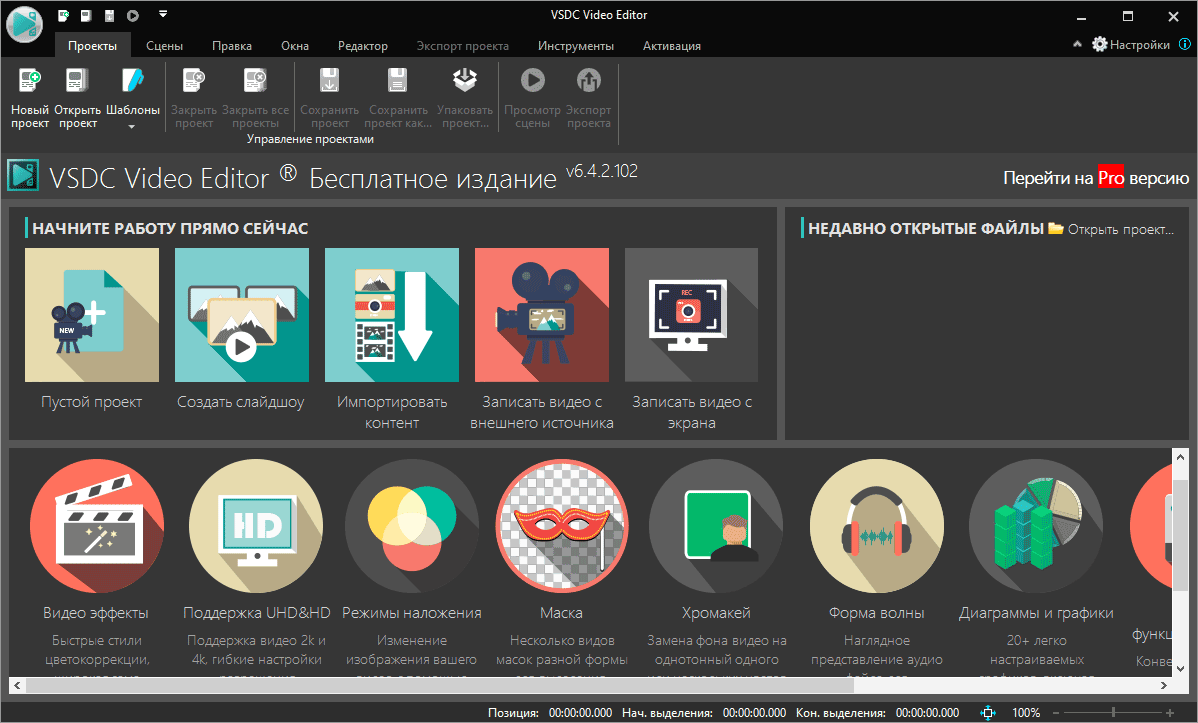Open the Сцены tab
Viewport: 1198px width, 723px height.
164,46
